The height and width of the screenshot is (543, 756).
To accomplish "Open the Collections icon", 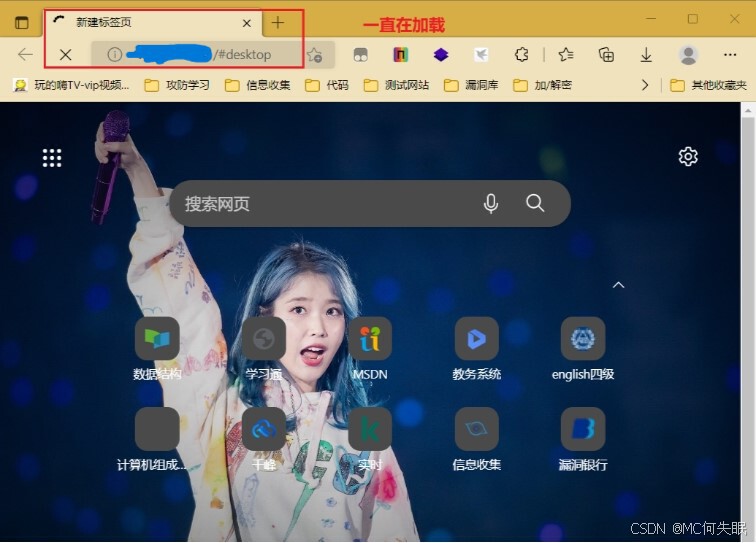I will (x=606, y=55).
